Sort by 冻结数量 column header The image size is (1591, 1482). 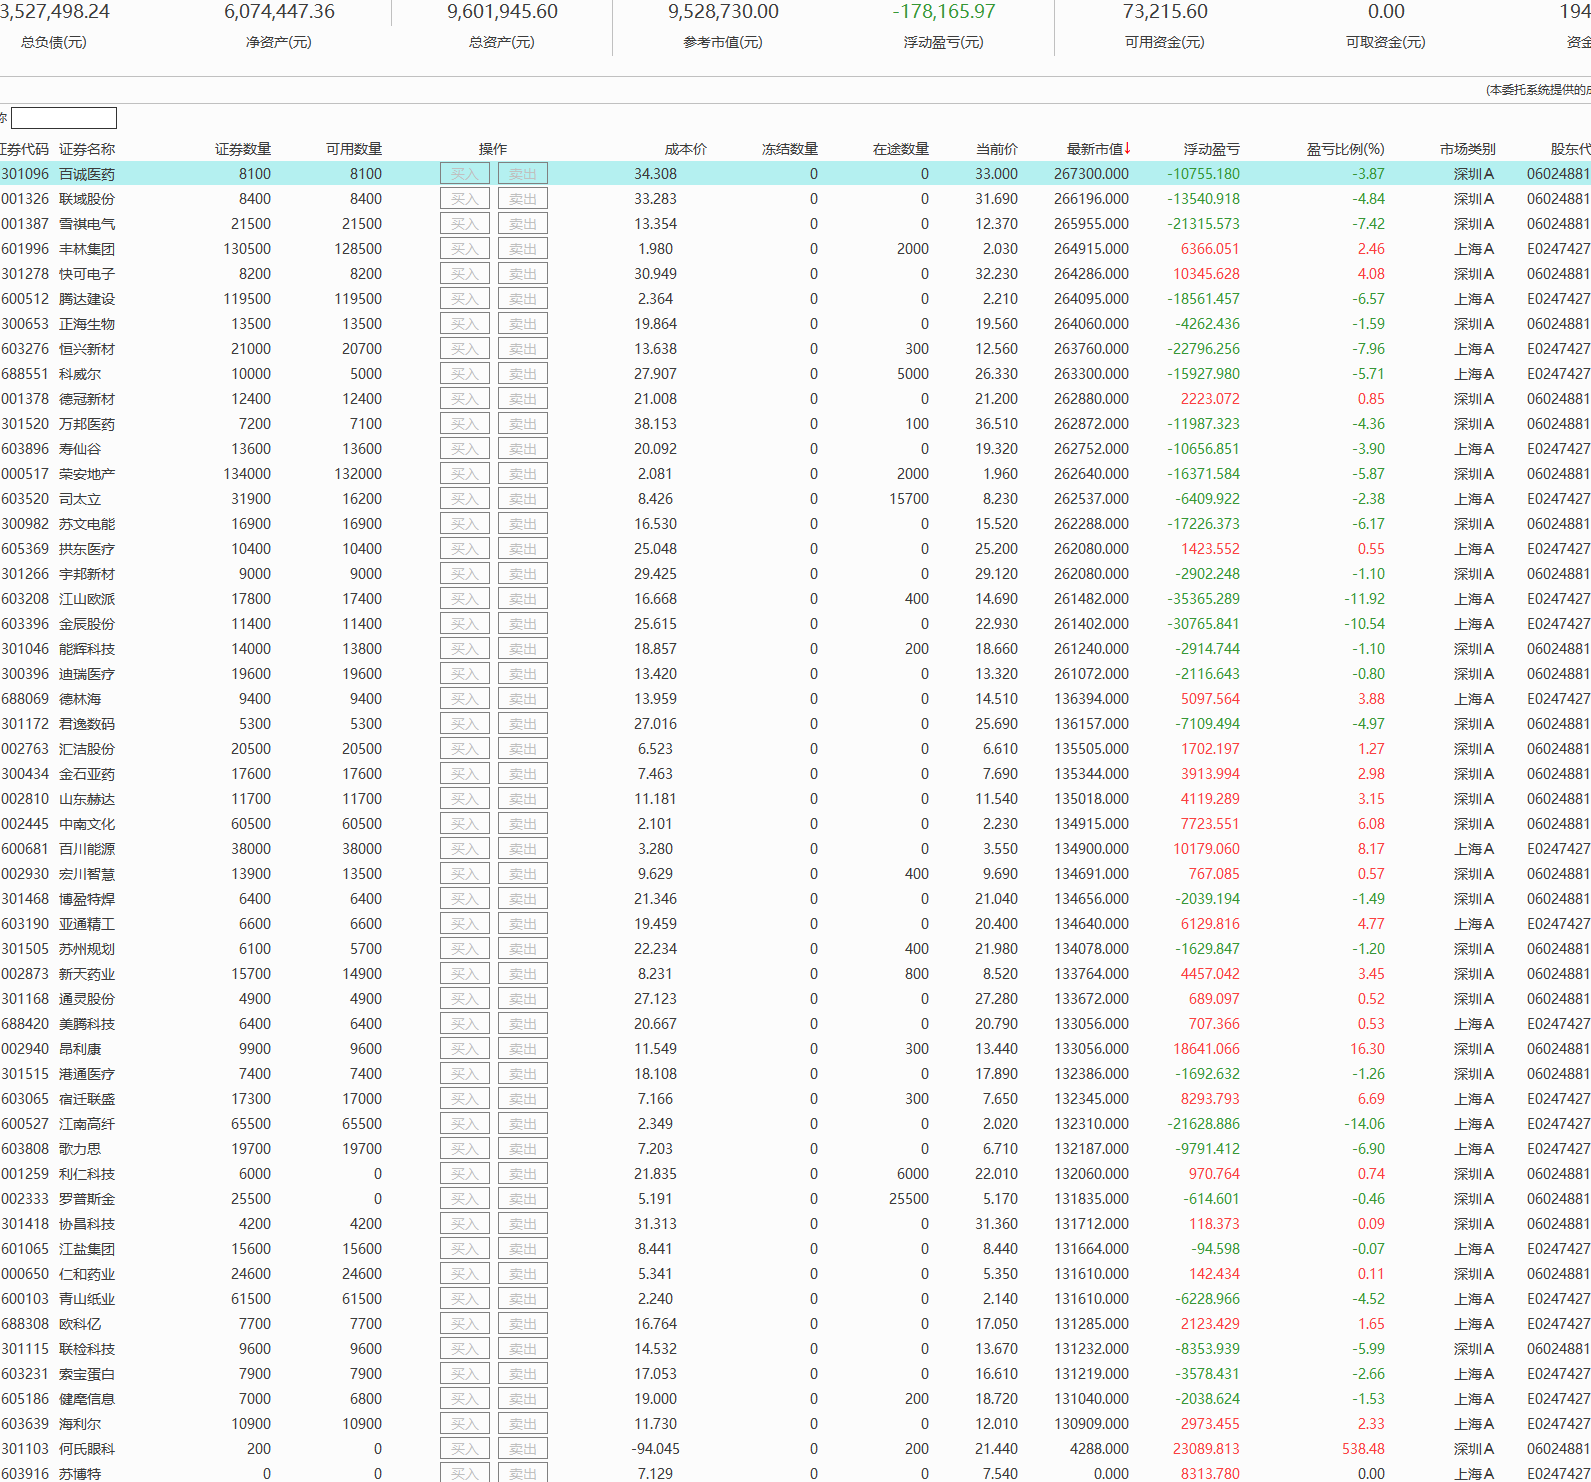point(790,149)
